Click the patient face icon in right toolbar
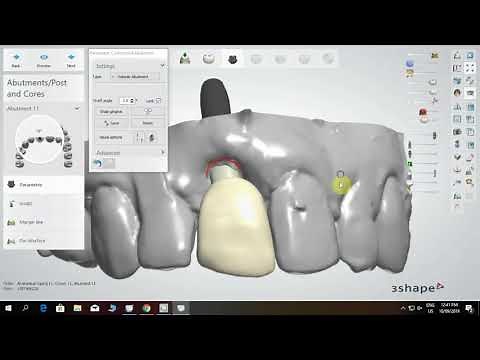The image size is (480, 360). (x=457, y=92)
